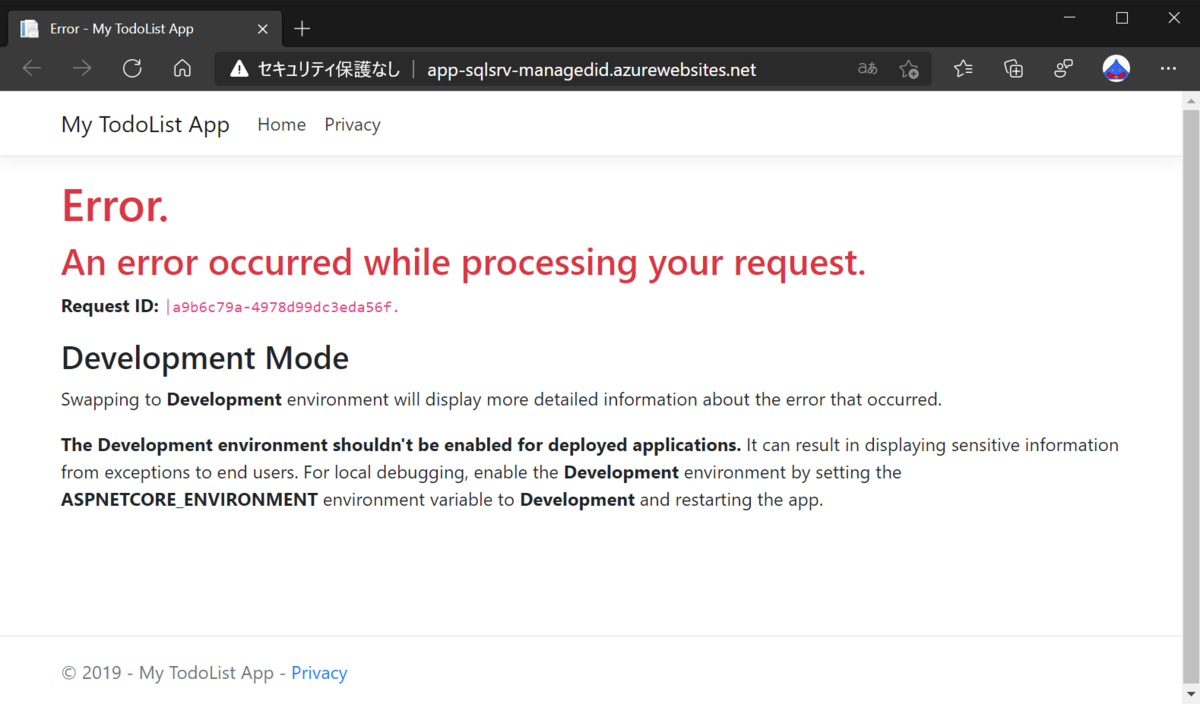1200x704 pixels.
Task: Open the Collections icon
Action: [1013, 69]
